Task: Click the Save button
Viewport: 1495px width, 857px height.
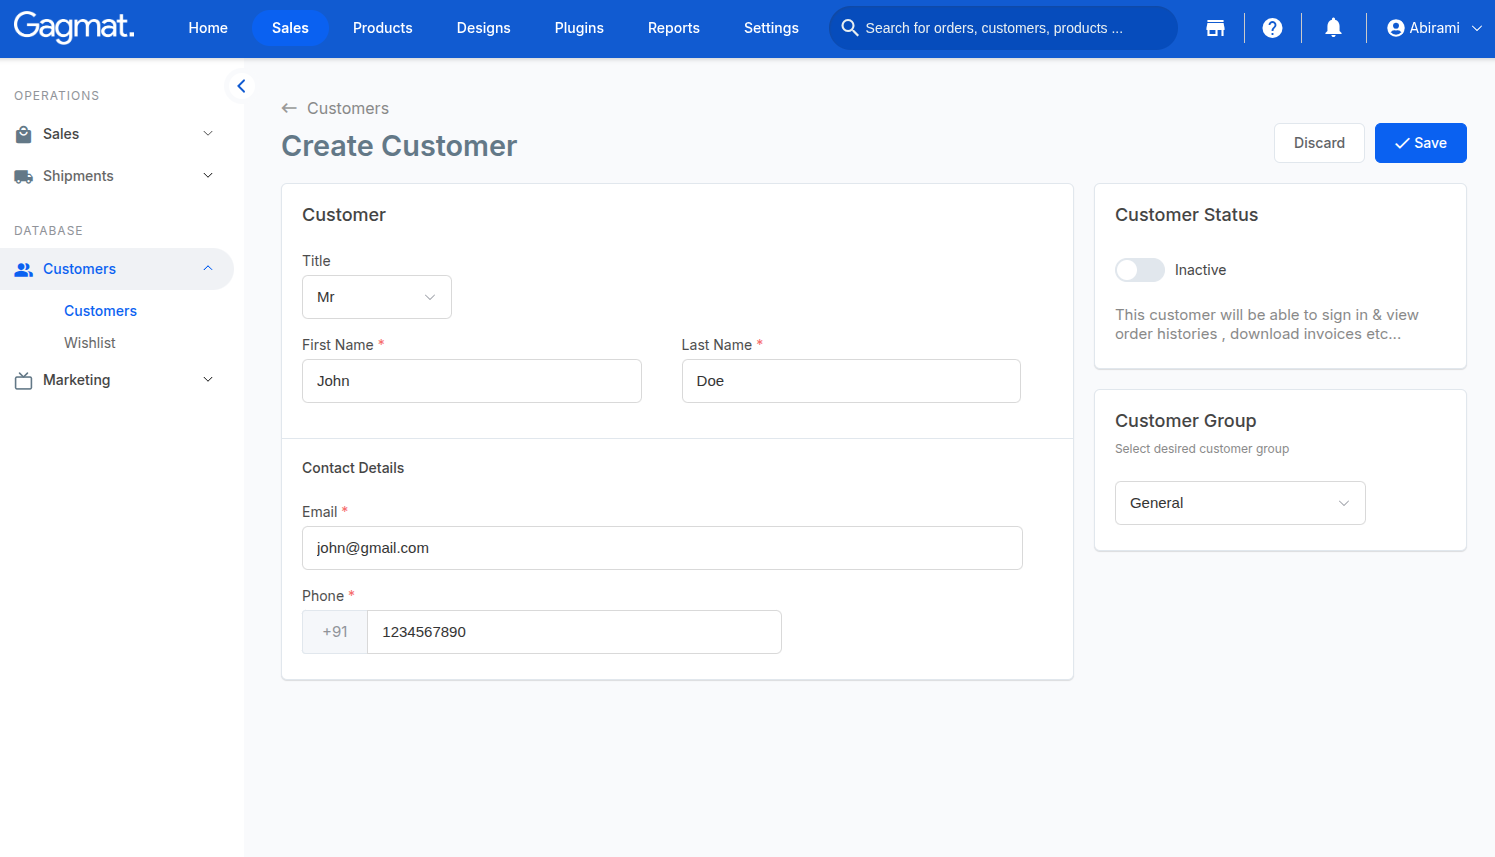Action: point(1420,143)
